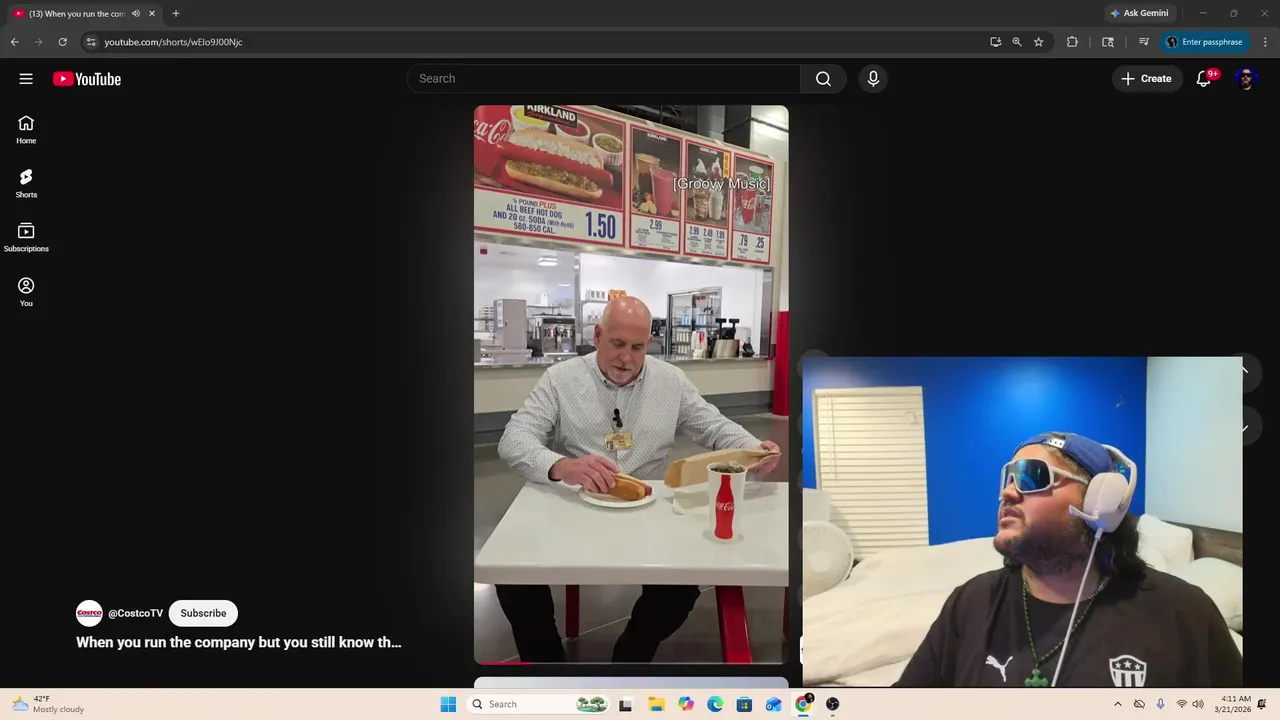Screen dimensions: 1280x720
Task: Open Task View on the taskbar
Action: tap(626, 704)
